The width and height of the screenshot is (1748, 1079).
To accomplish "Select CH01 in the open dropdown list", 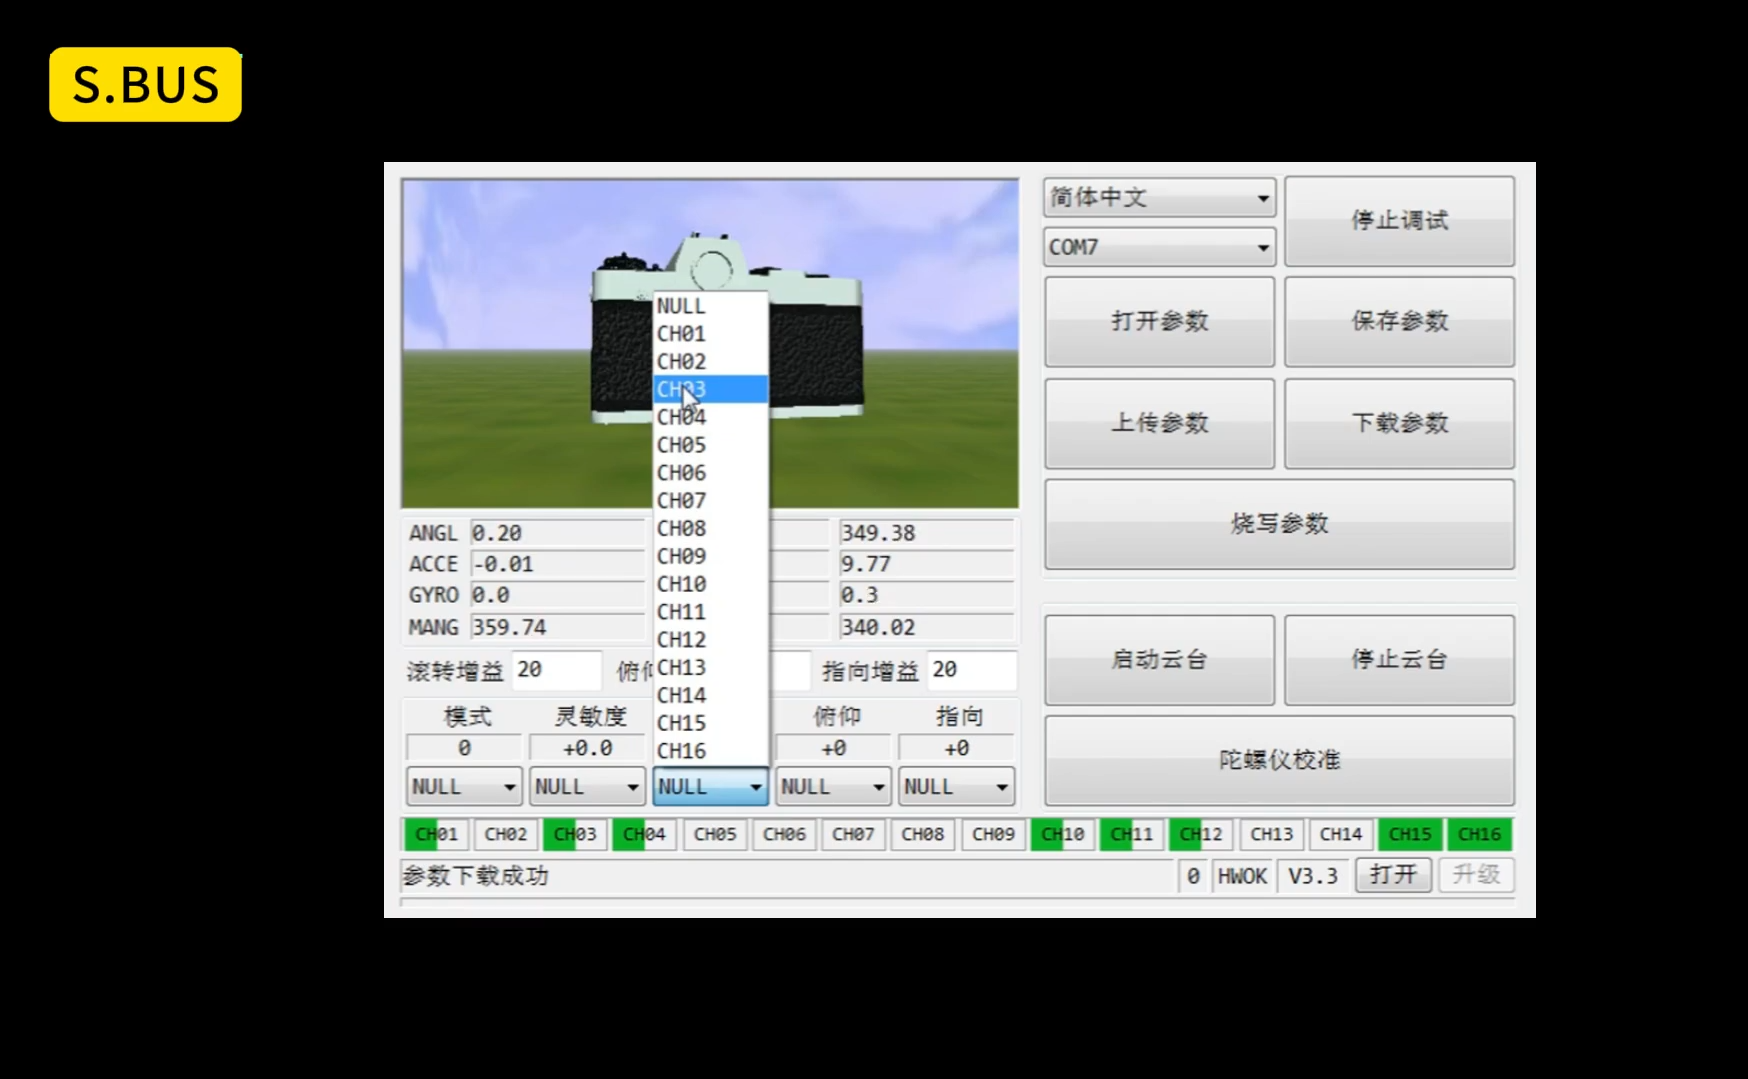I will click(710, 334).
